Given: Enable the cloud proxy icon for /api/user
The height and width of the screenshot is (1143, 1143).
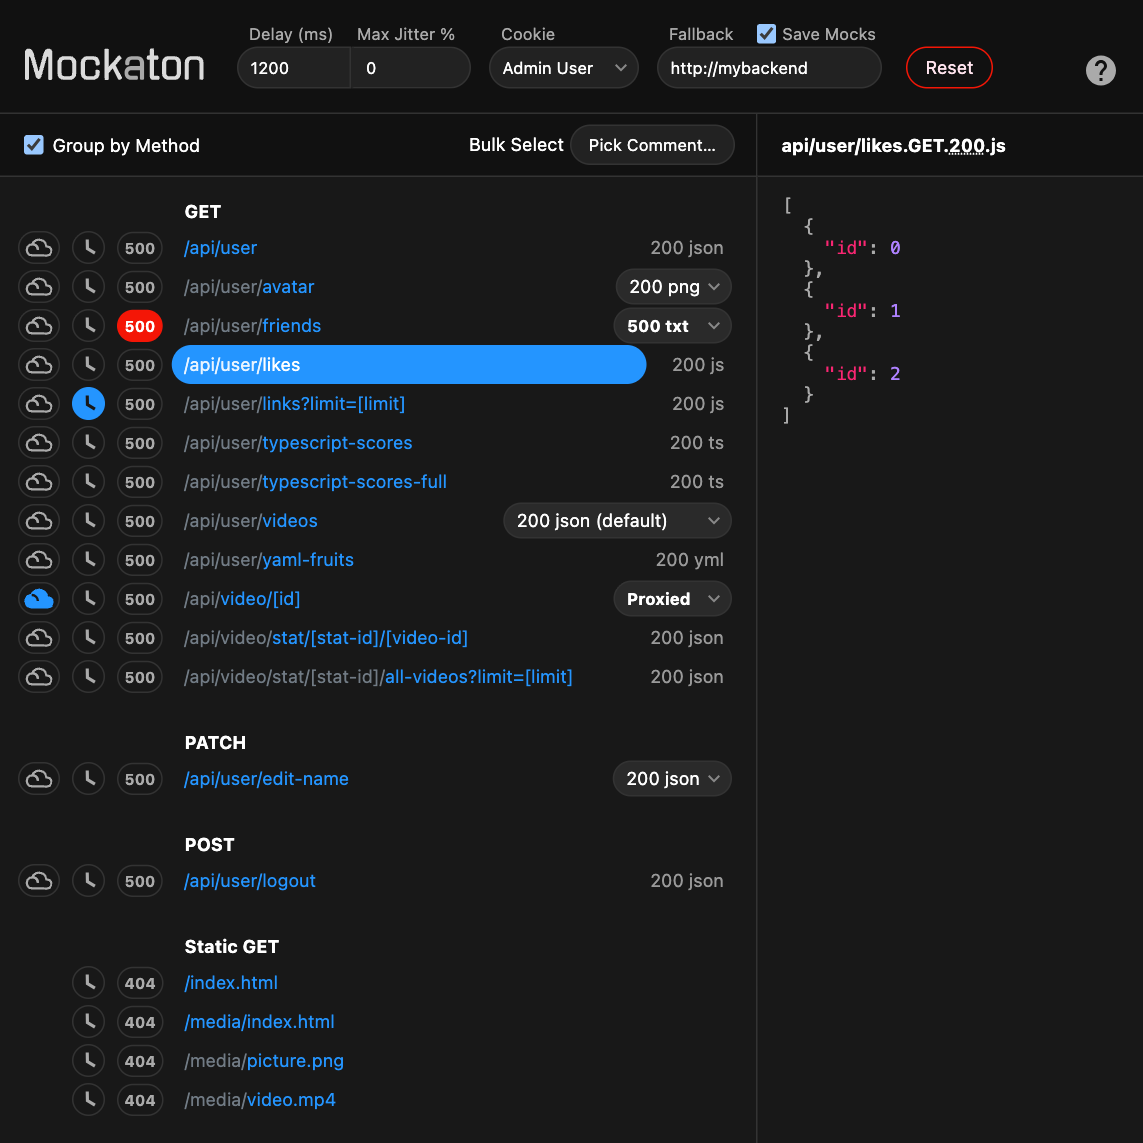Looking at the screenshot, I should click(38, 247).
